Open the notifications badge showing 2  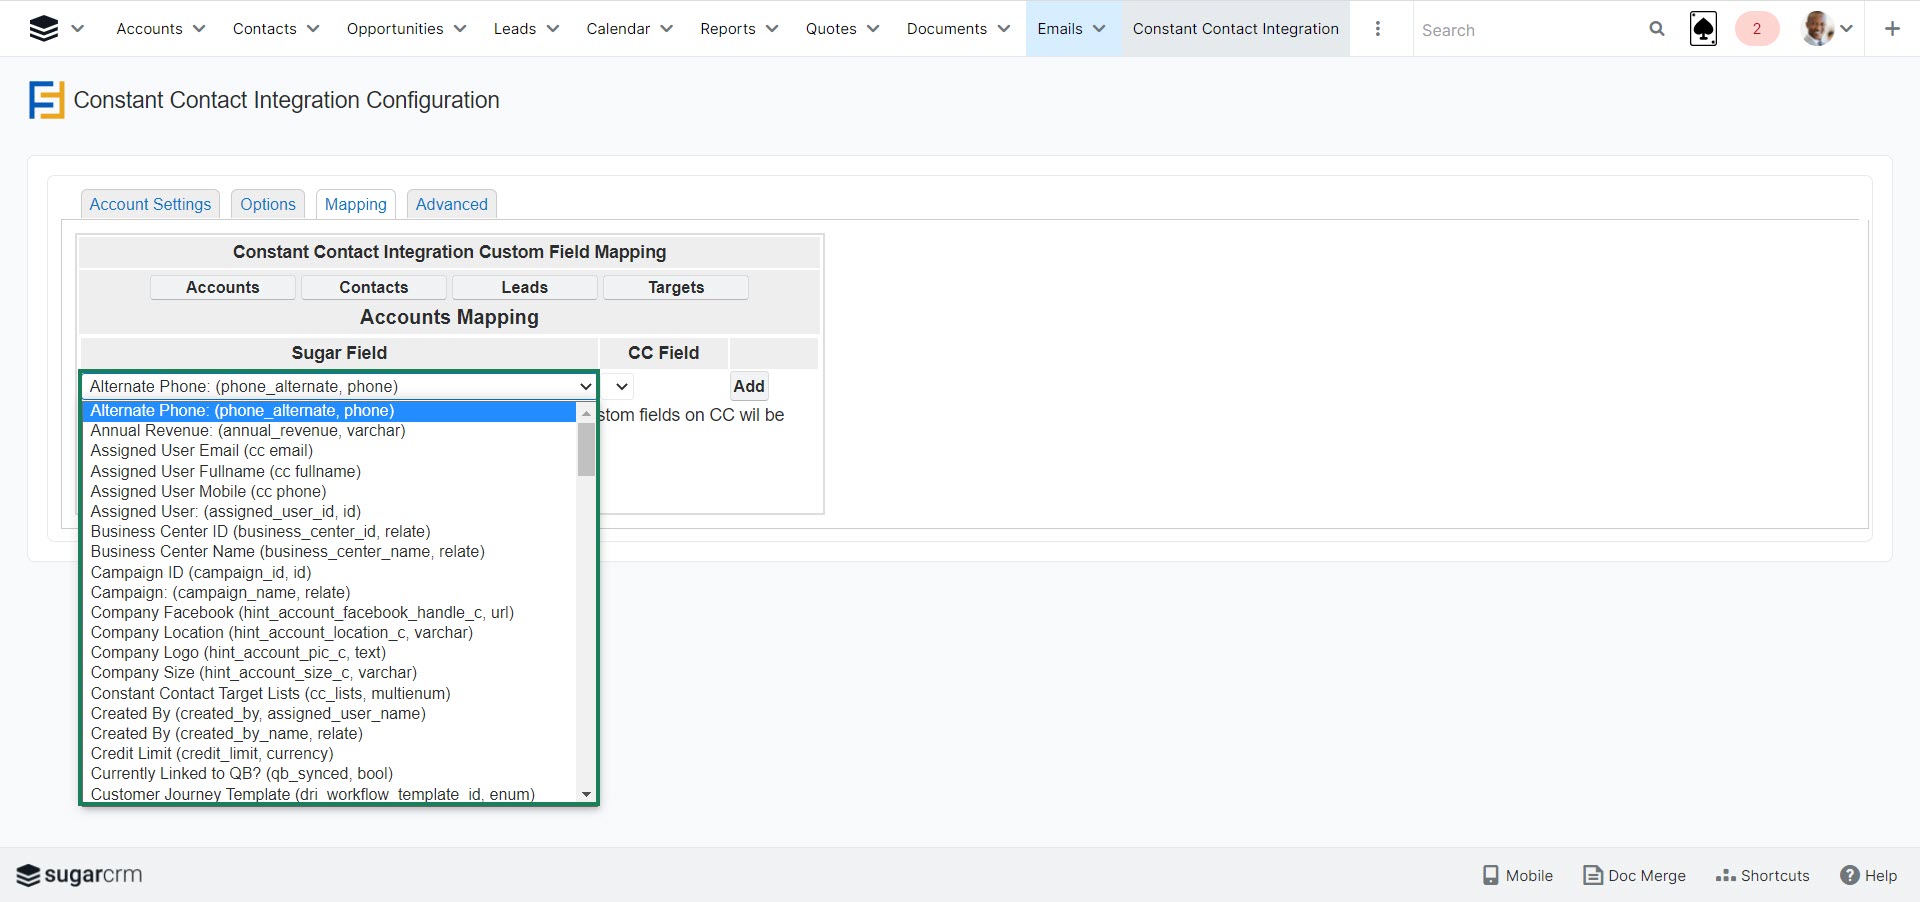point(1756,29)
